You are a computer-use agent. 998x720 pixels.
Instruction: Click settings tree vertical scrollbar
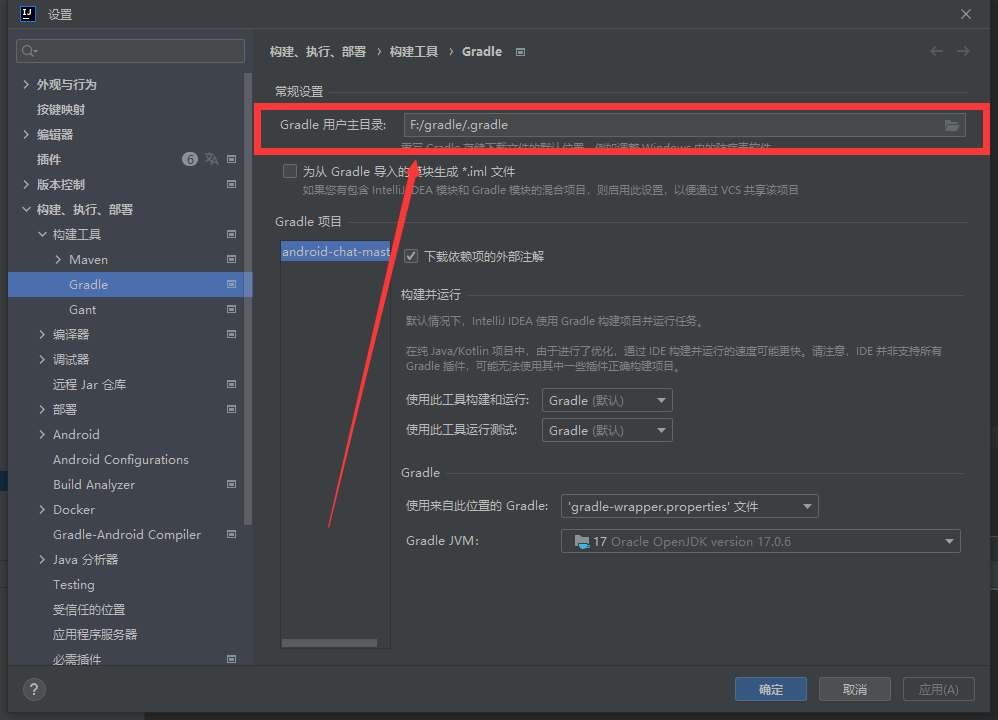tap(248, 299)
